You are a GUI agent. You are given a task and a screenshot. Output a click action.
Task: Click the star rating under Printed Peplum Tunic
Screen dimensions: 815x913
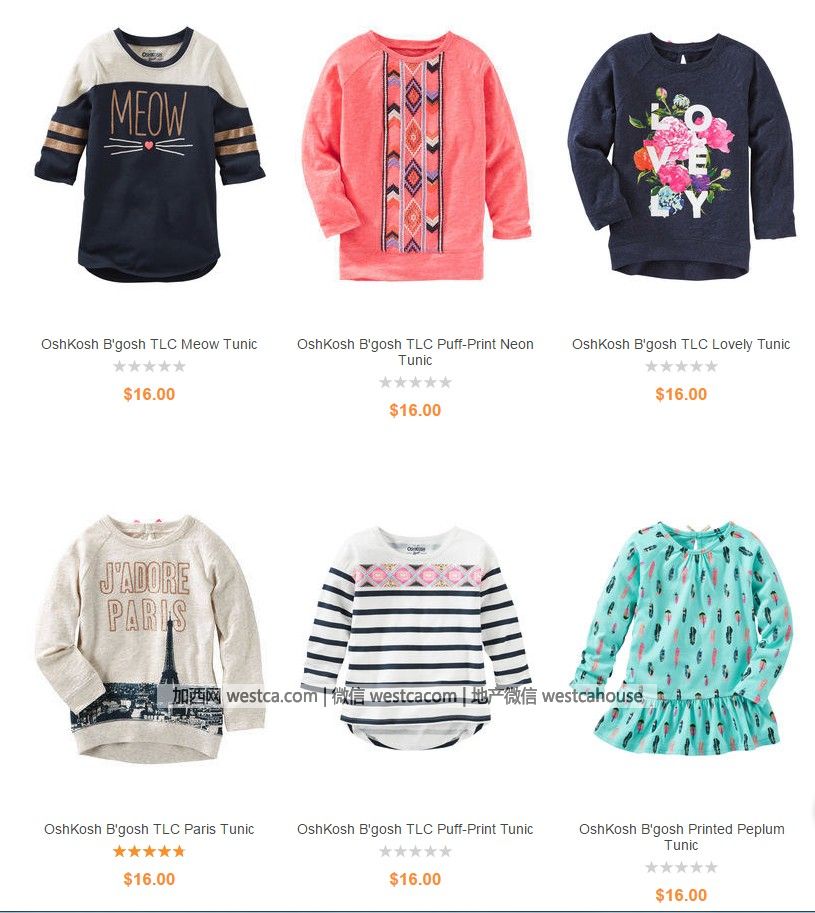pyautogui.click(x=681, y=868)
